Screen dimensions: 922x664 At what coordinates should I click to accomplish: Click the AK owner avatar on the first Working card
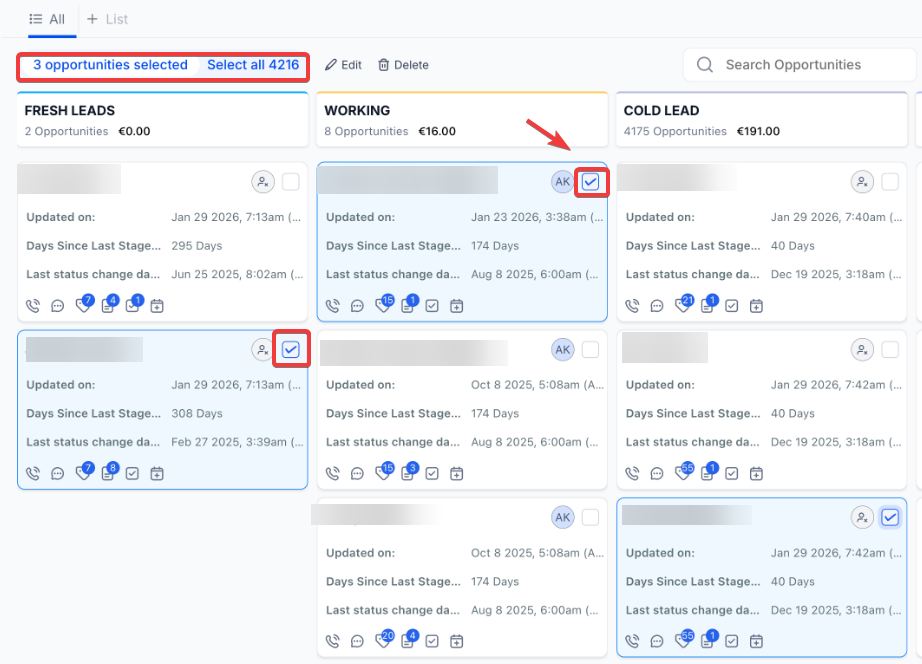coord(563,182)
